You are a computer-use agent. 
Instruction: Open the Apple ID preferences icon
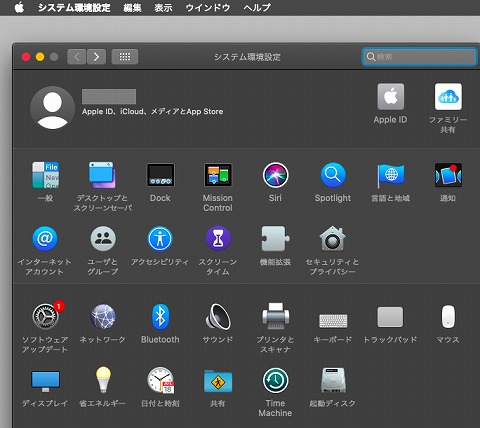tap(391, 97)
